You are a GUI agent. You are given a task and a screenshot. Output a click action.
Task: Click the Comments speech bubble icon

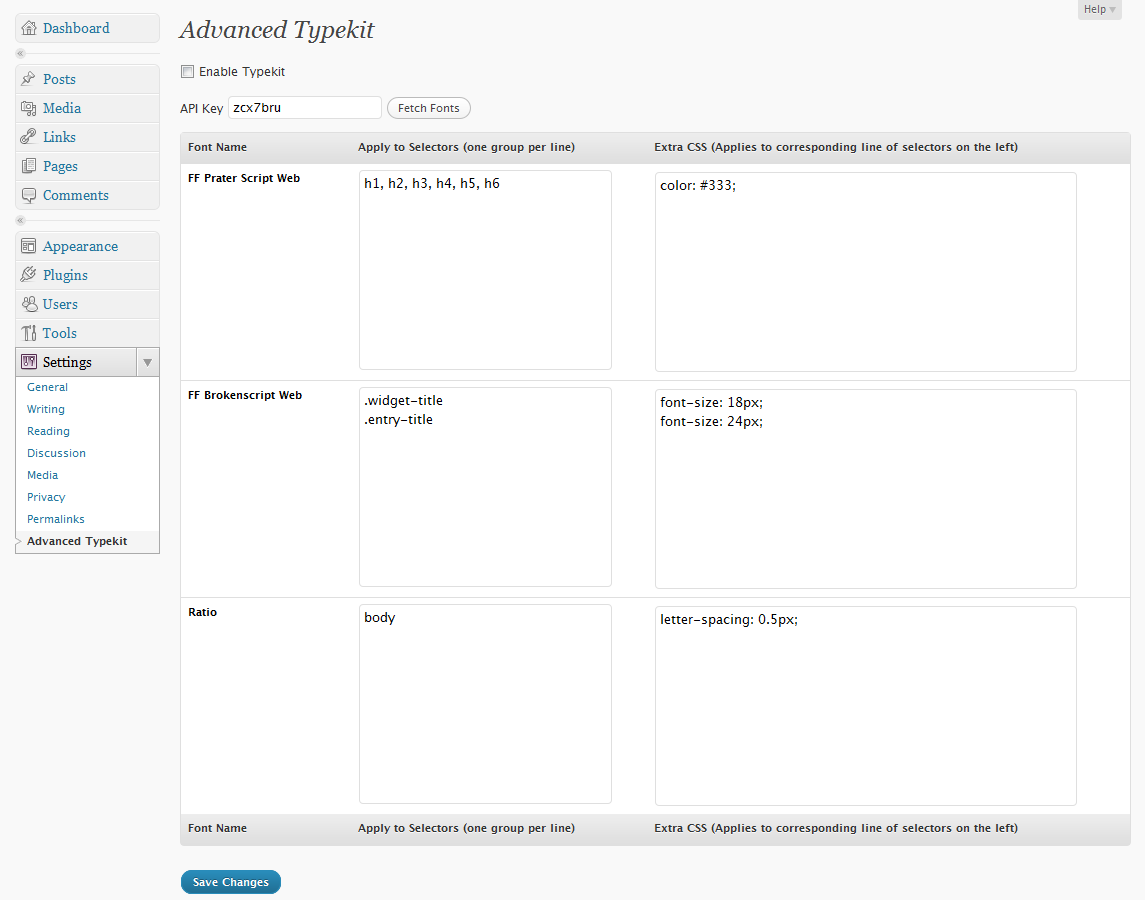(29, 195)
